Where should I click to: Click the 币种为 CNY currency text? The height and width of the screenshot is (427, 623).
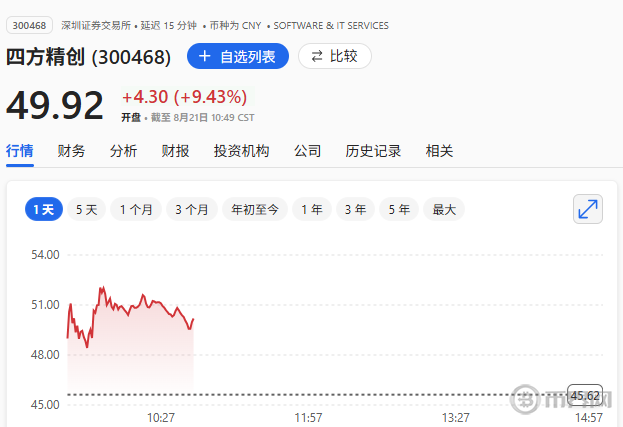point(235,25)
